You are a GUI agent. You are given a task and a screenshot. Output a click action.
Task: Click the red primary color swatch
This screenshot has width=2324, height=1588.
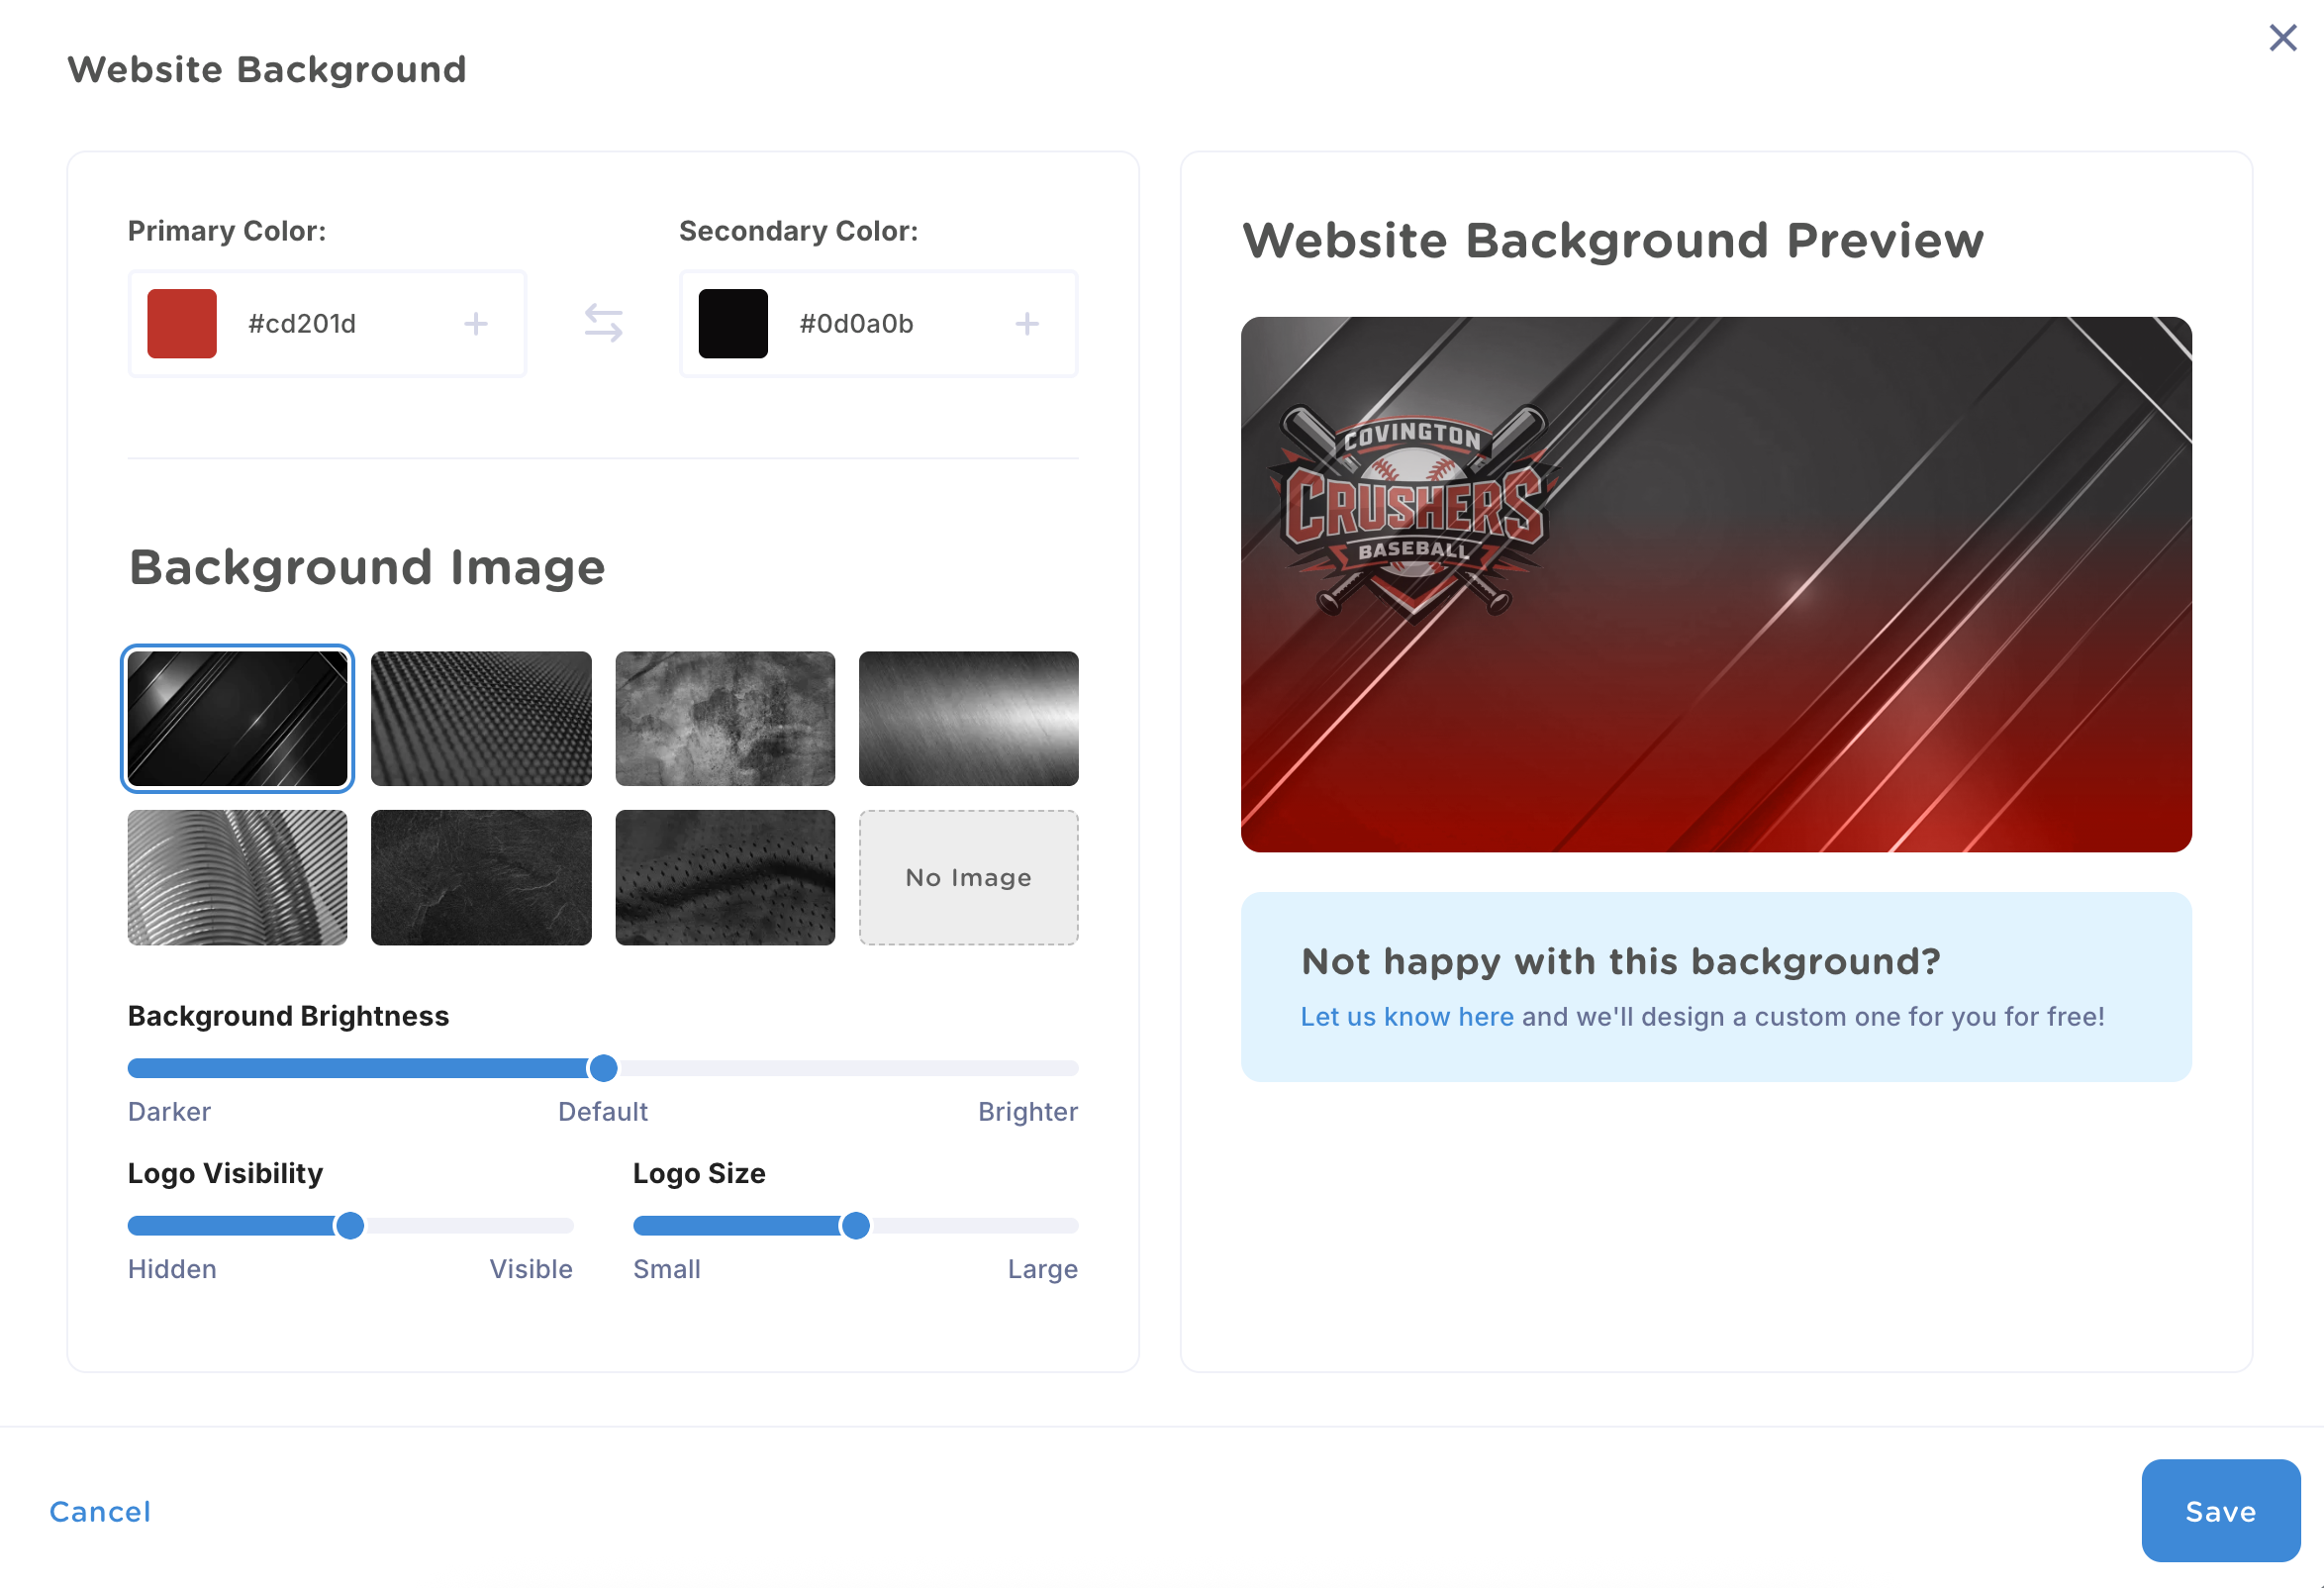coord(182,323)
